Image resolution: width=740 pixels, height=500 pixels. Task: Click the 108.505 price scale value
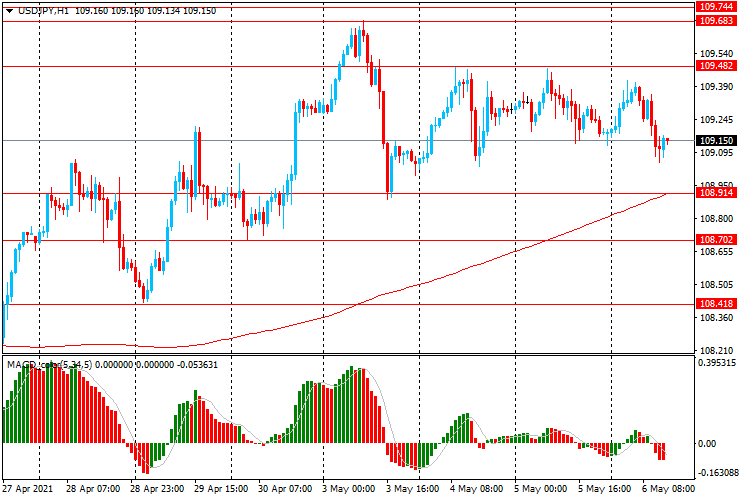point(716,285)
